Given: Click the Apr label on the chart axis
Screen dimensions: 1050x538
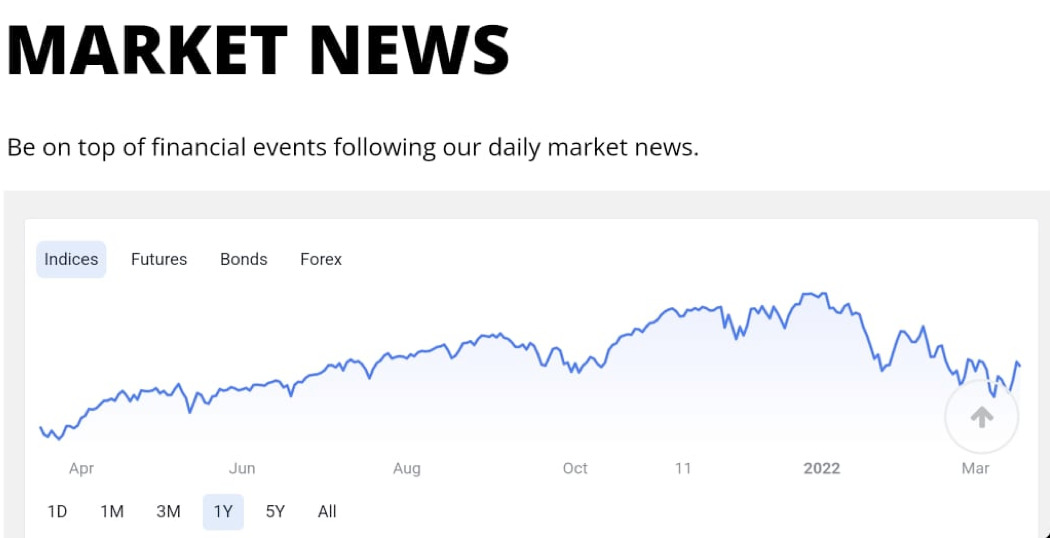Looking at the screenshot, I should [x=81, y=468].
